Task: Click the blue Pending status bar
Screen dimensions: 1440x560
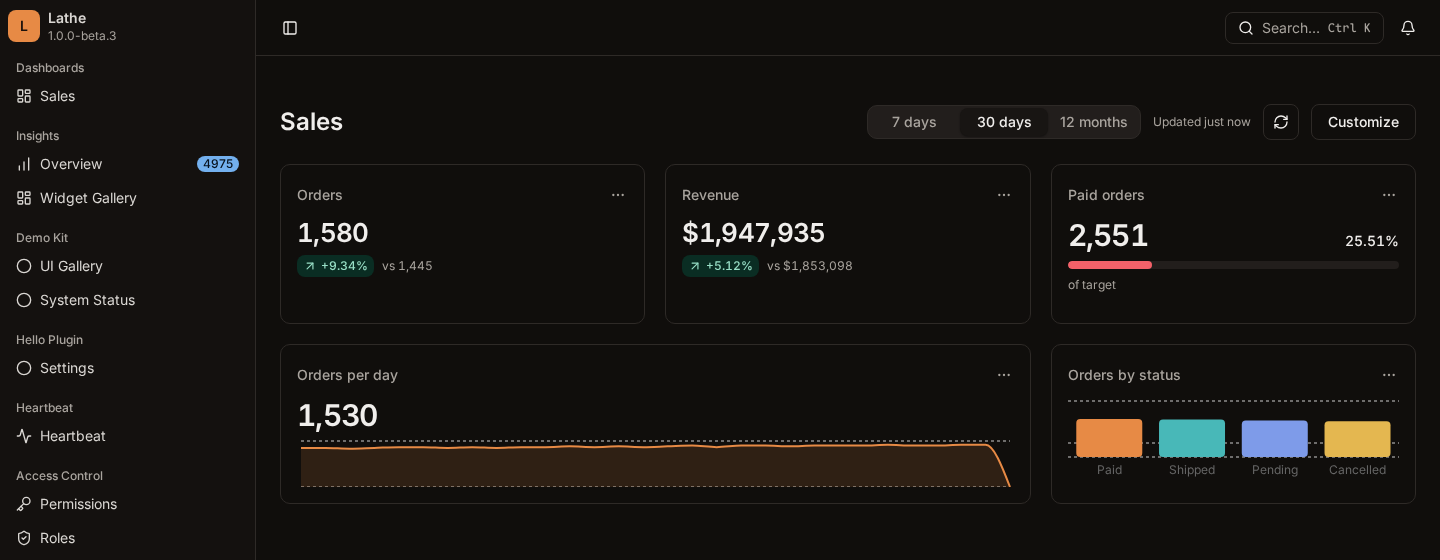Action: pos(1275,438)
